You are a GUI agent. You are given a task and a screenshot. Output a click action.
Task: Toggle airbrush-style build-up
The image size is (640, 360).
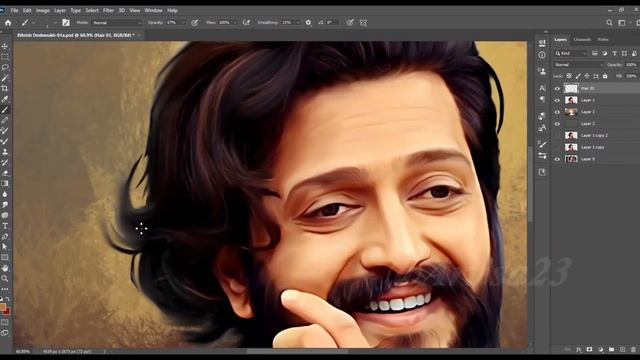coord(246,23)
